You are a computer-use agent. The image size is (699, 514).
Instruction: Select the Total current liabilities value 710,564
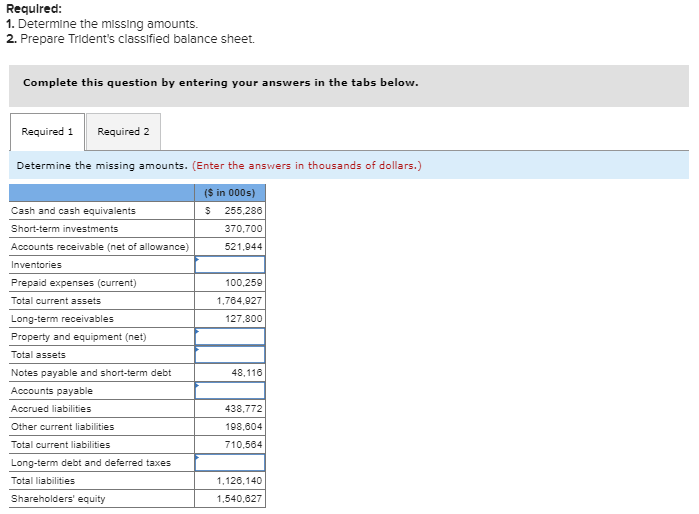243,444
